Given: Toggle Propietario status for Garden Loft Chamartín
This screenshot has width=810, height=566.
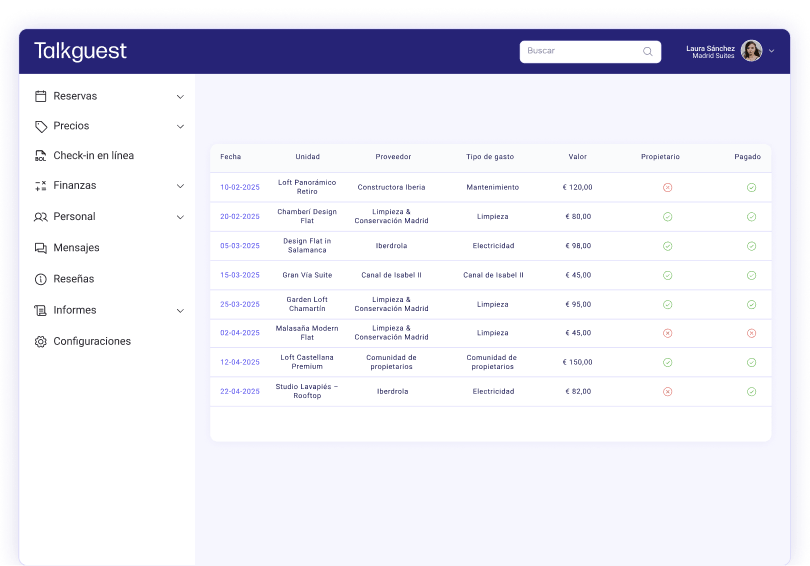Looking at the screenshot, I should pos(667,305).
